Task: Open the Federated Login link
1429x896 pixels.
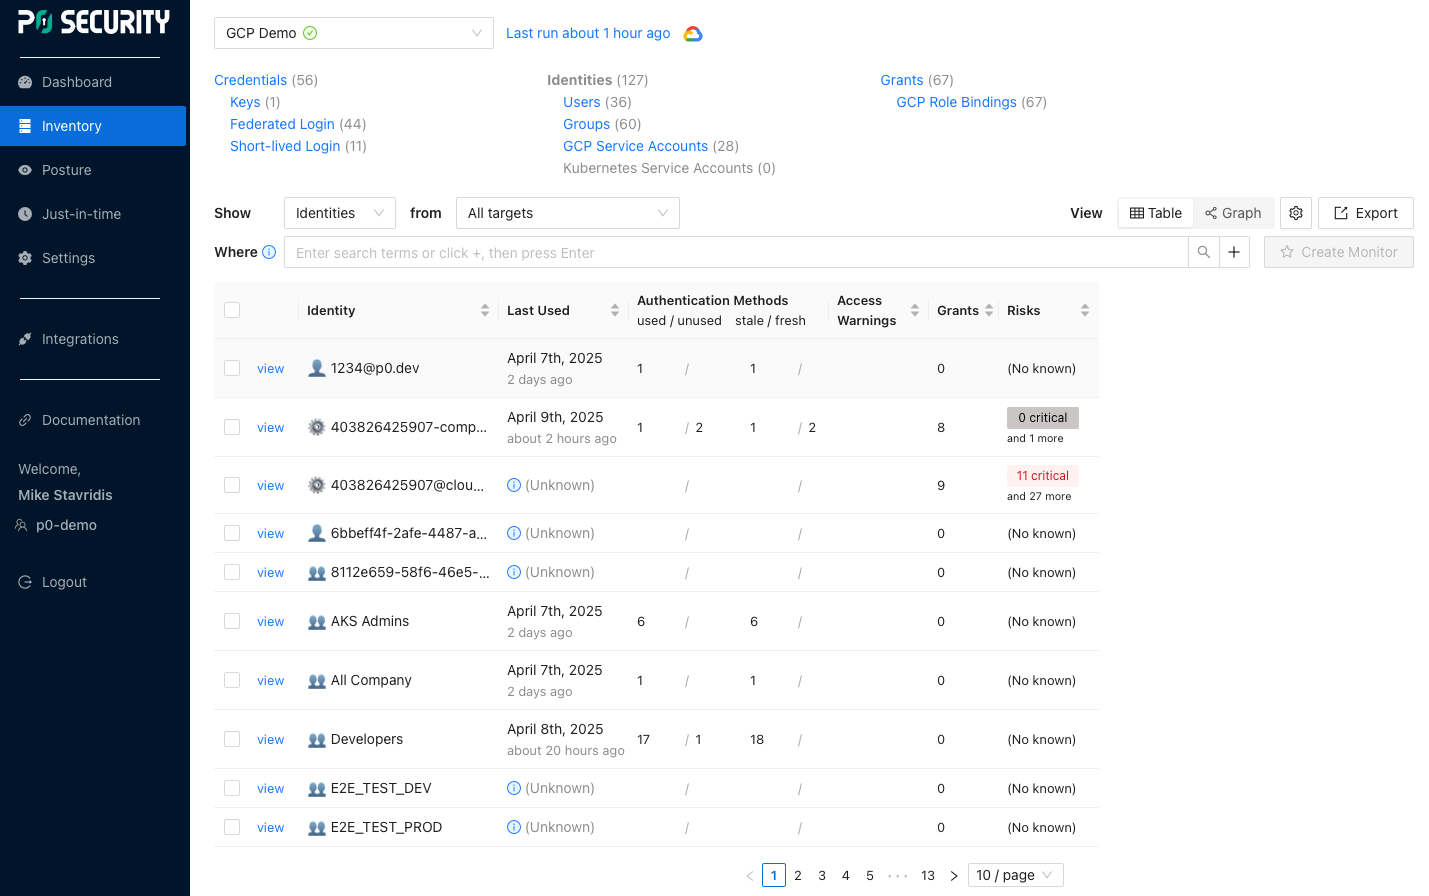Action: [x=282, y=124]
